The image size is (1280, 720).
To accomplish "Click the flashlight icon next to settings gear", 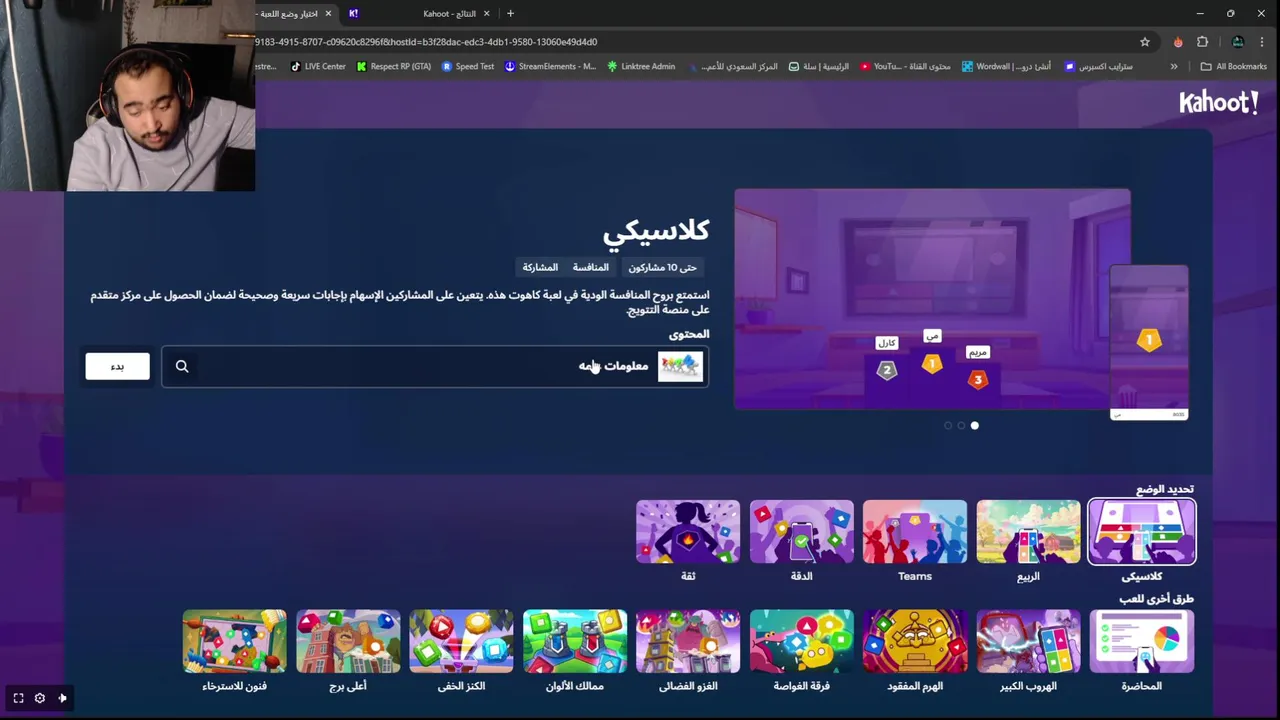I will 62,698.
